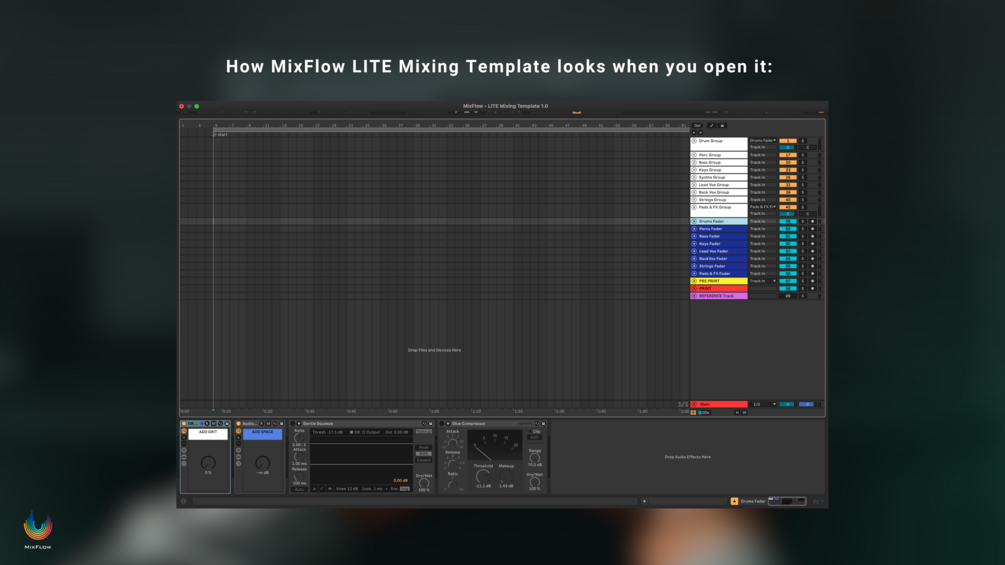Unfold the Perc Group track

click(694, 155)
